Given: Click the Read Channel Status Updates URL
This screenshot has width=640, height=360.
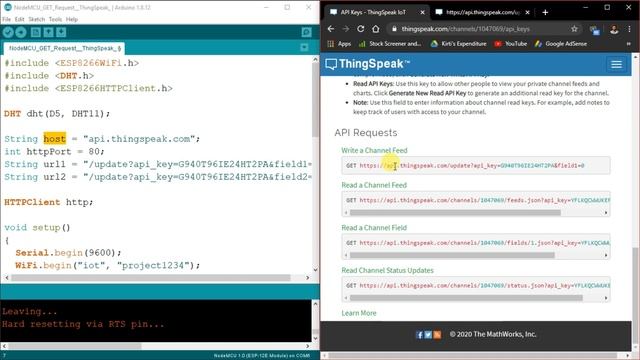Looking at the screenshot, I should pos(484,286).
